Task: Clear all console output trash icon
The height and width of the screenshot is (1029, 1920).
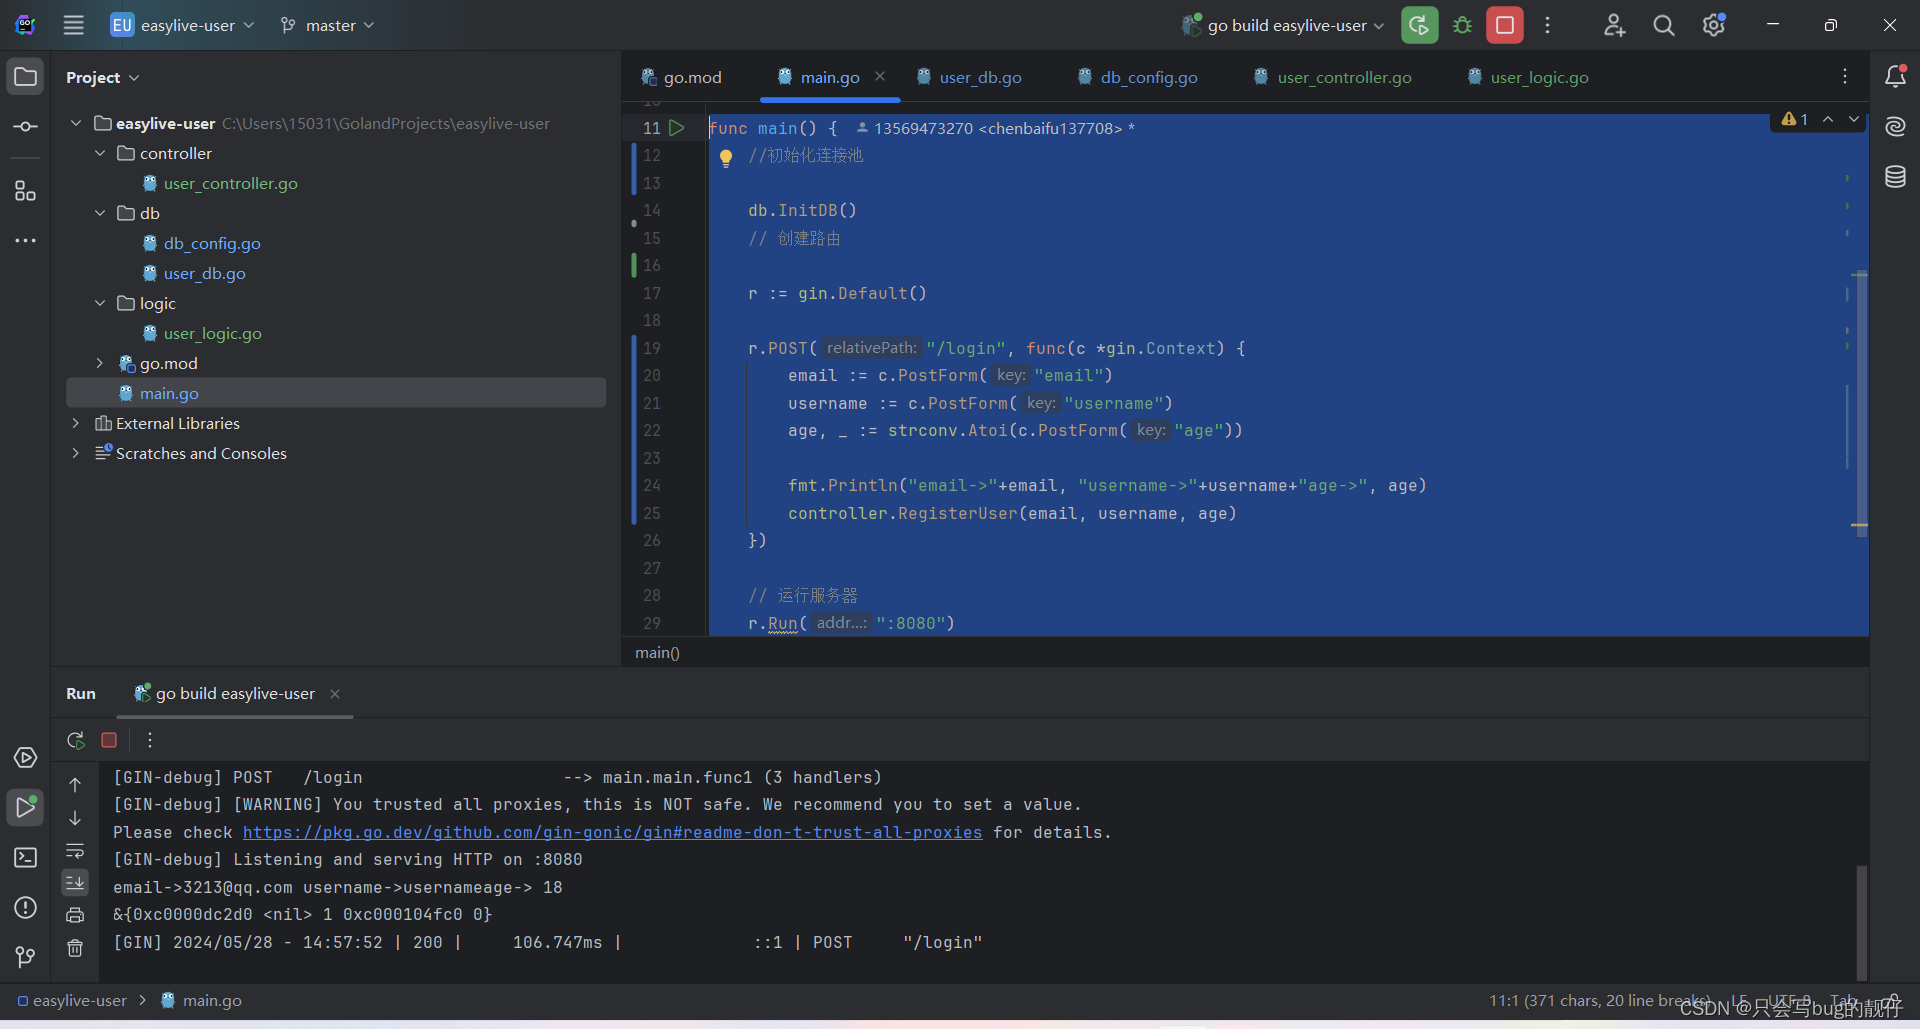Action: [75, 948]
